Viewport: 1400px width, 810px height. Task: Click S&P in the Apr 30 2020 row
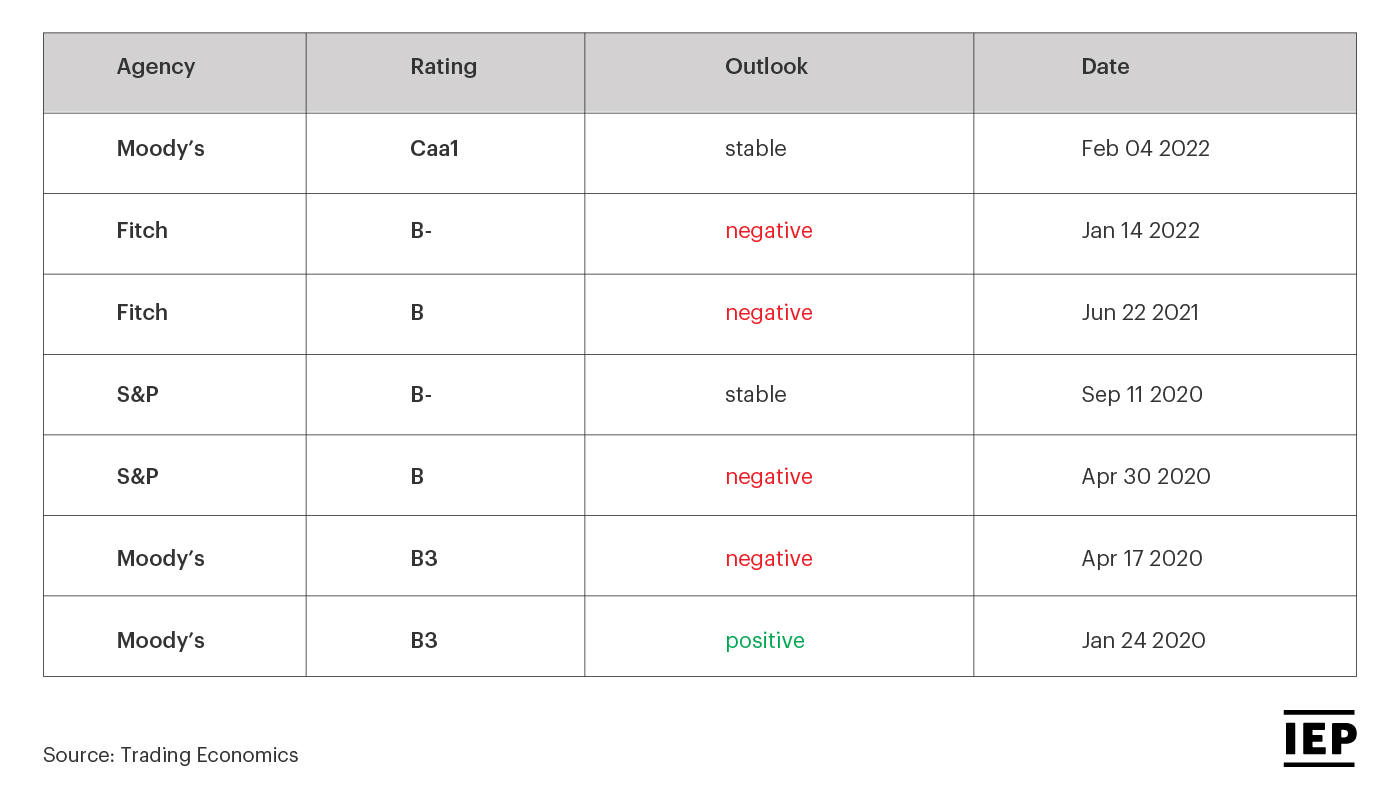pyautogui.click(x=138, y=477)
